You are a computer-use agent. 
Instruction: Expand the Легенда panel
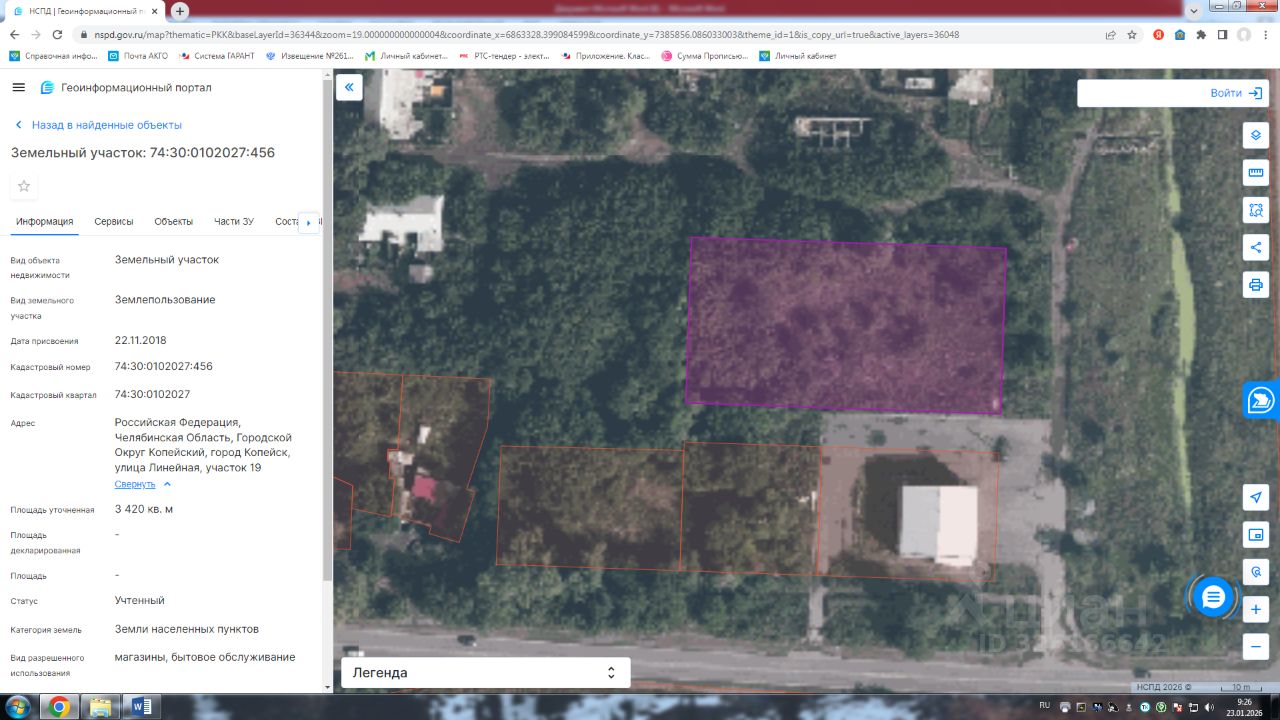(x=486, y=673)
